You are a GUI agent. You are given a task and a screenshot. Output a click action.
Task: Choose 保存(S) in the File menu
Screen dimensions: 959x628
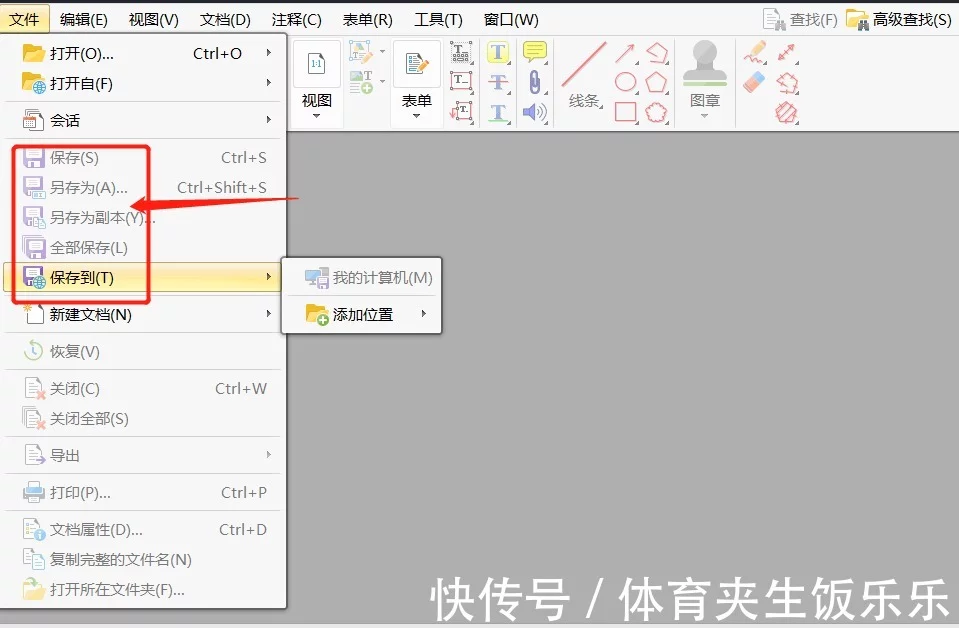[x=144, y=158]
